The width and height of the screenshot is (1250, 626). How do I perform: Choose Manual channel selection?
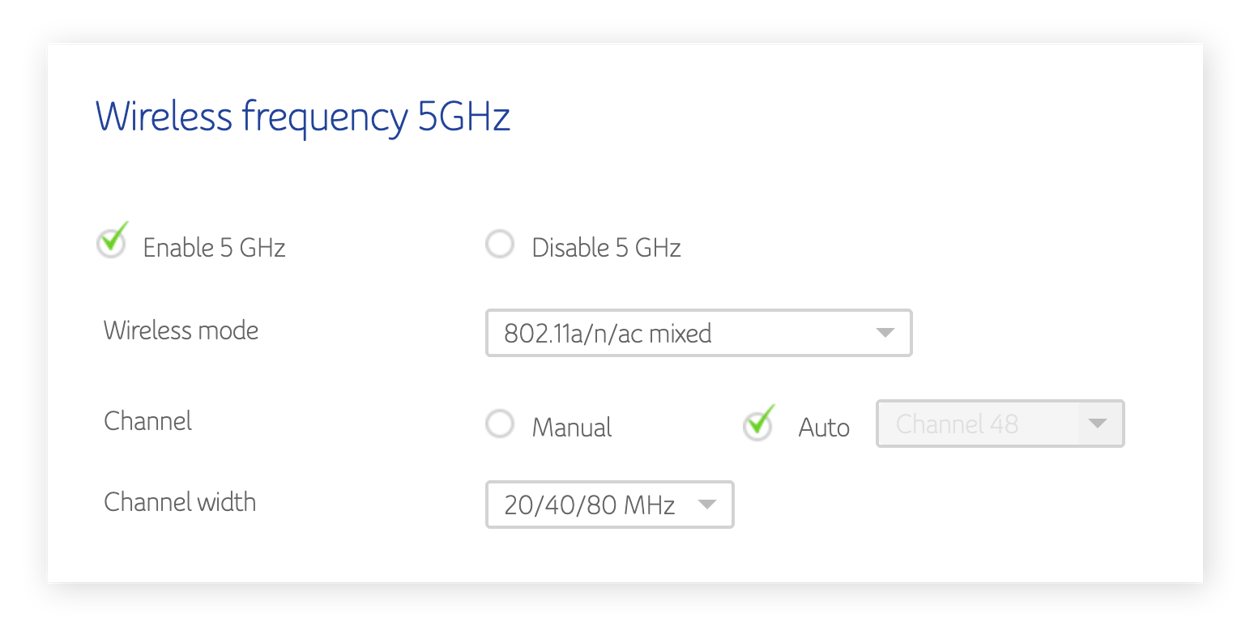point(500,424)
